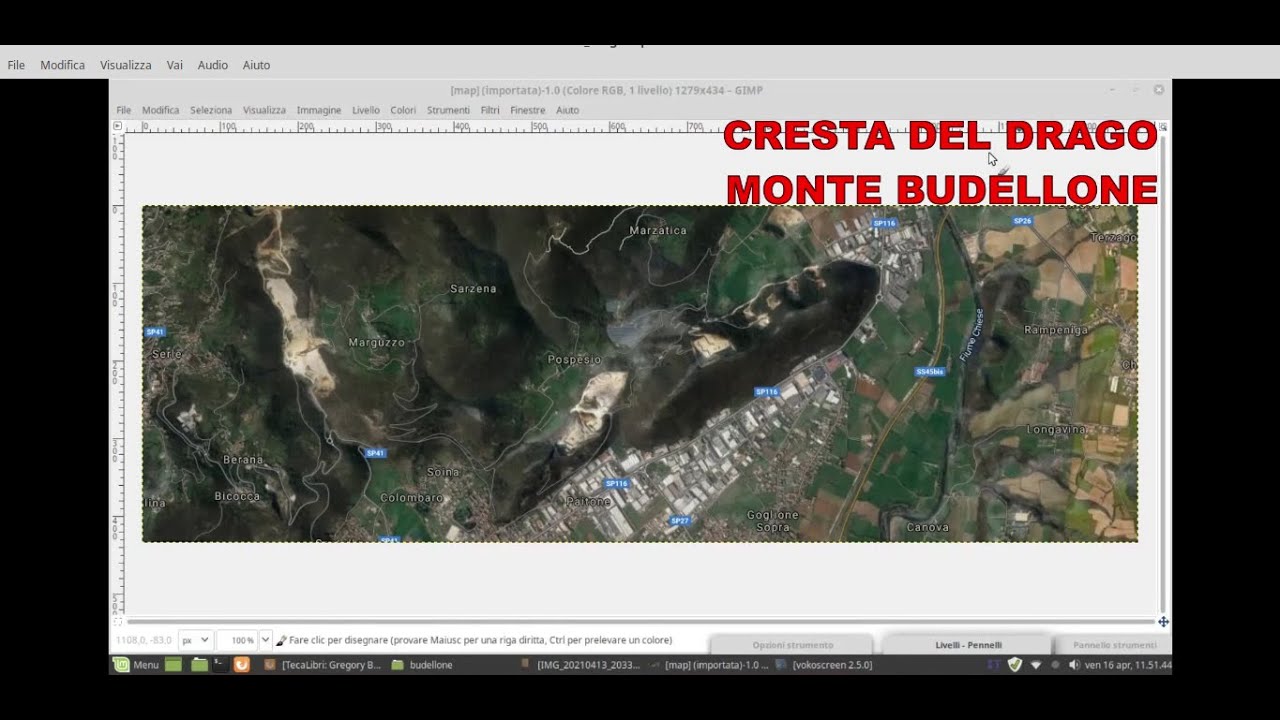Switch to the Opzioni strumento tab
Screen dimensions: 1280x720
tap(793, 645)
